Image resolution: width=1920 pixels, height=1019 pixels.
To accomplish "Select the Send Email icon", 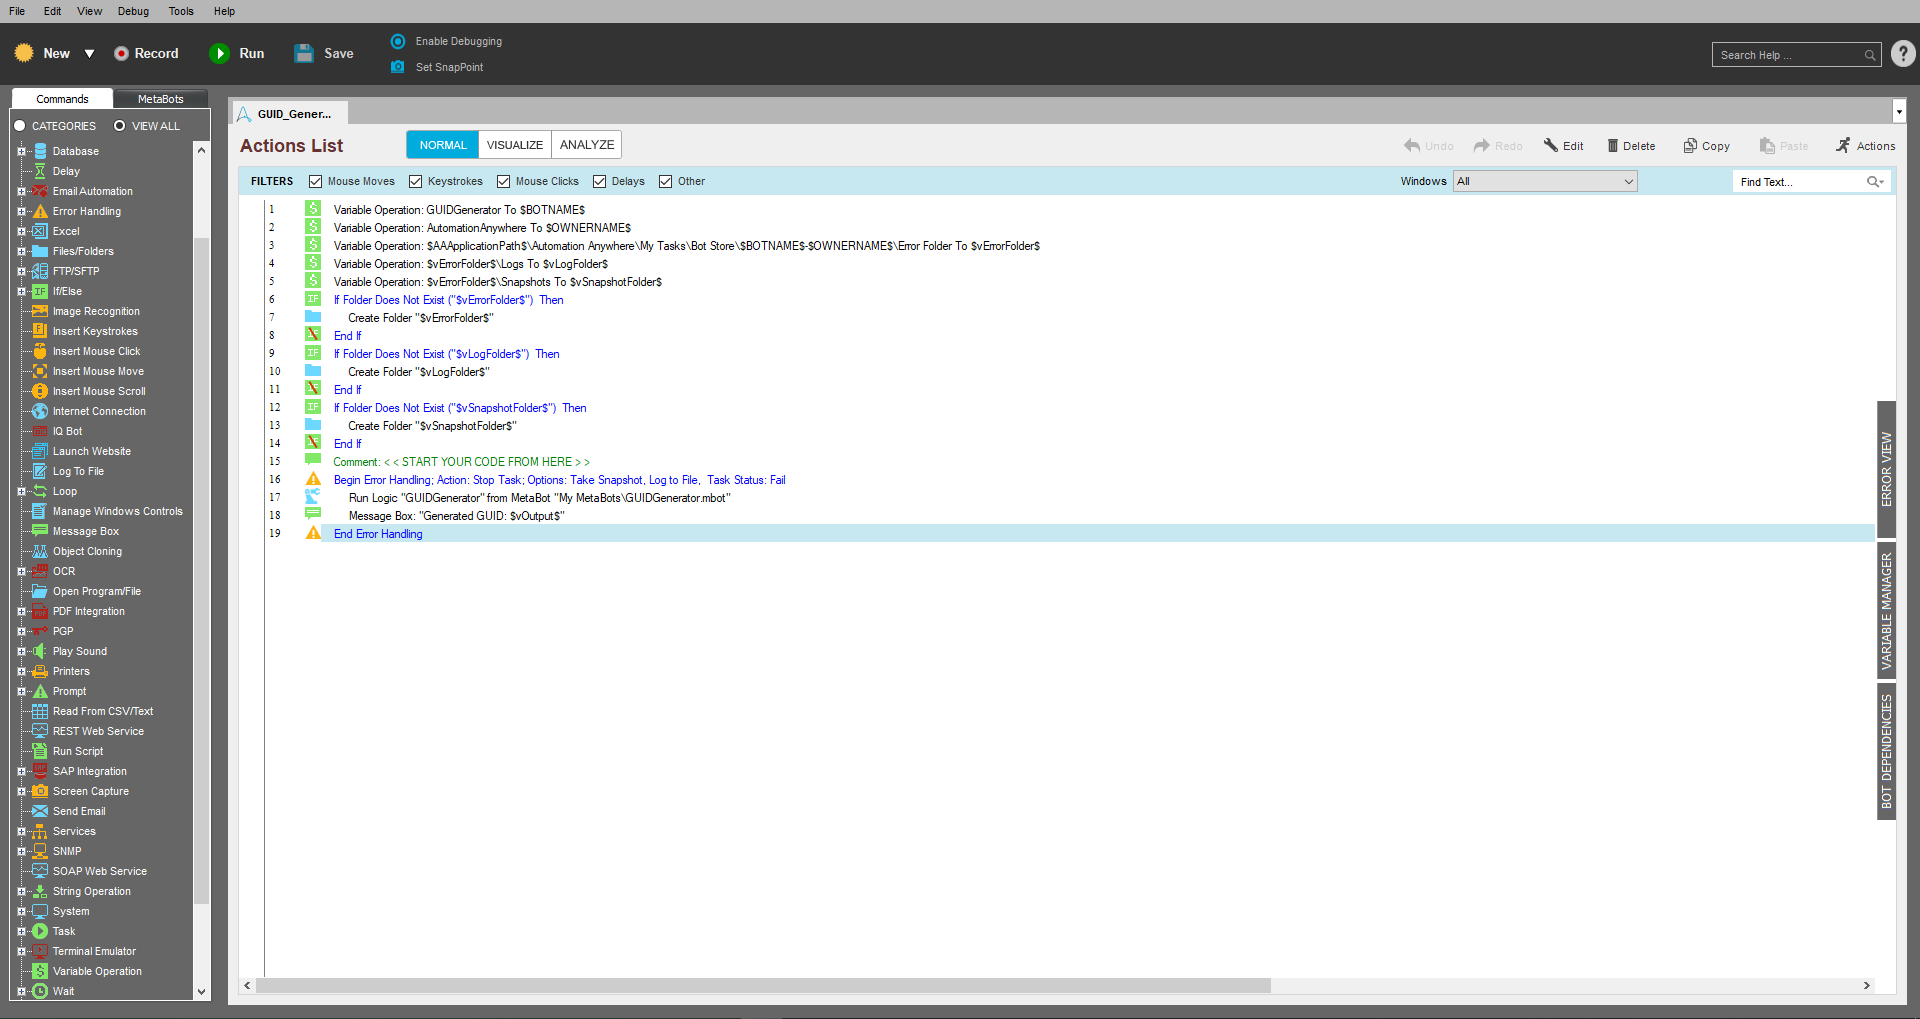I will [x=40, y=811].
